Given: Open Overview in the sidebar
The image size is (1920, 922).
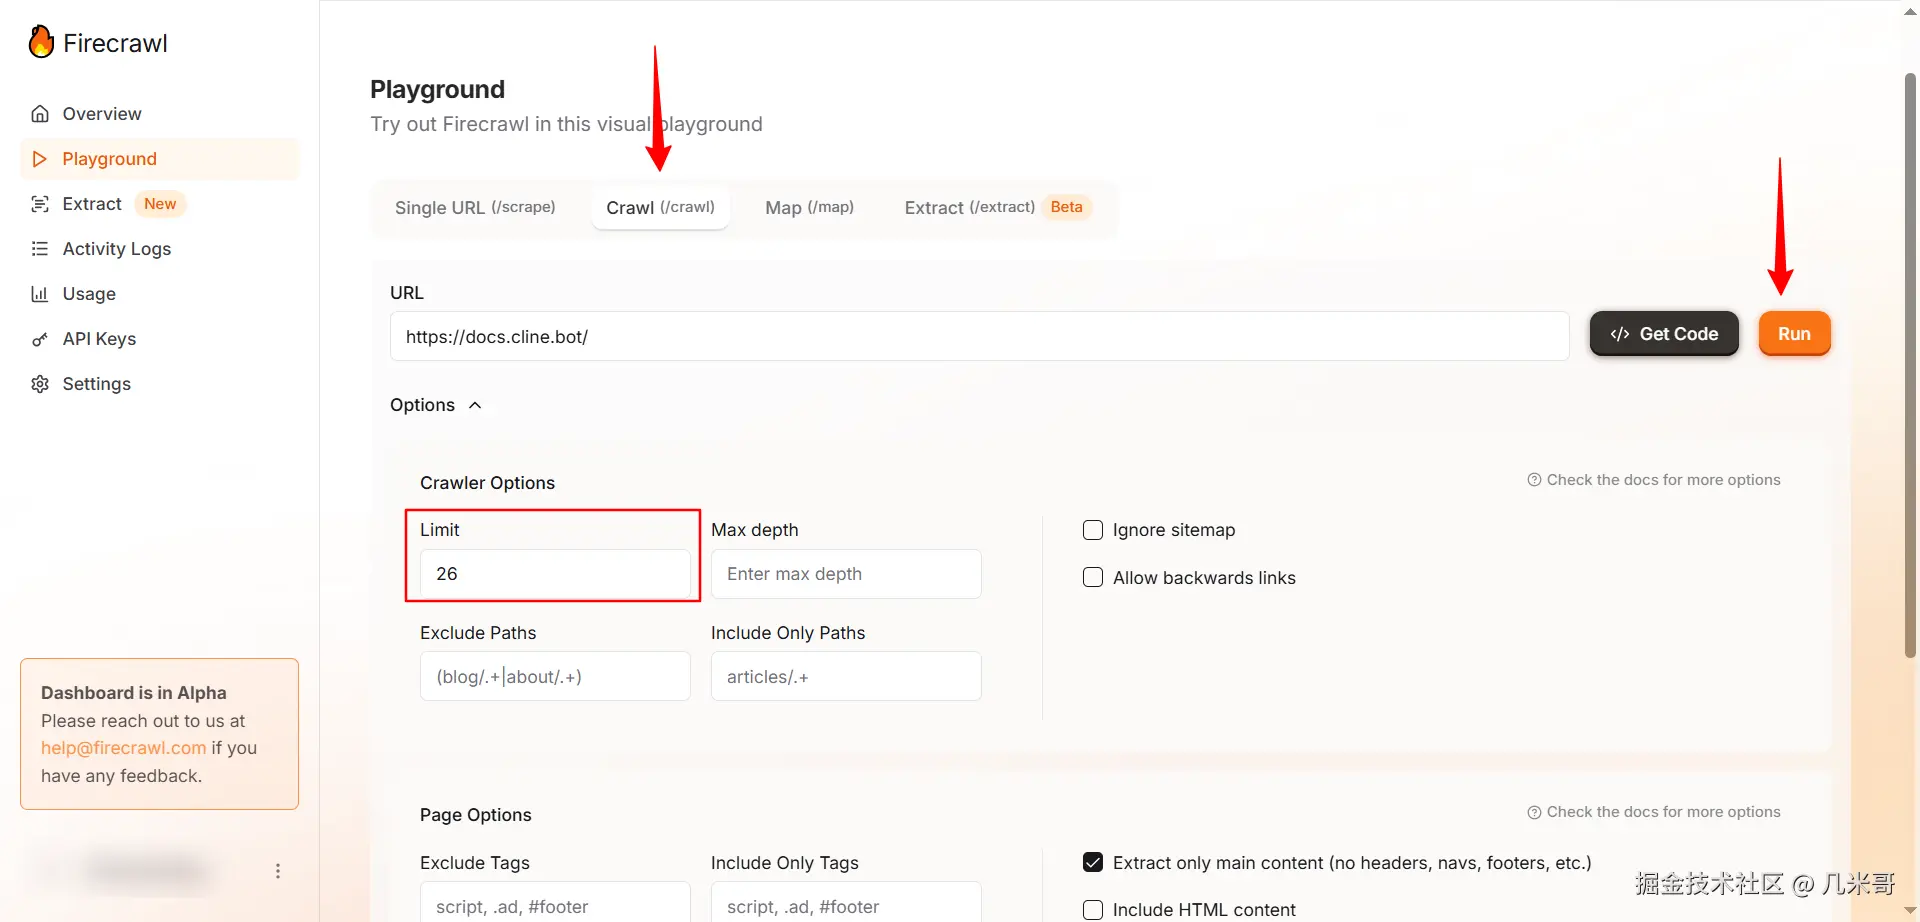Looking at the screenshot, I should point(159,114).
